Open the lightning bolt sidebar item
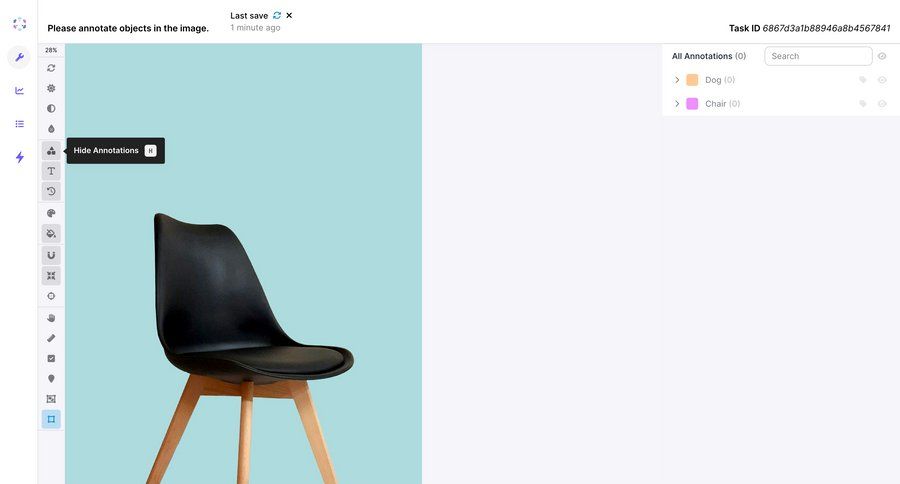The width and height of the screenshot is (900, 484). [x=20, y=157]
